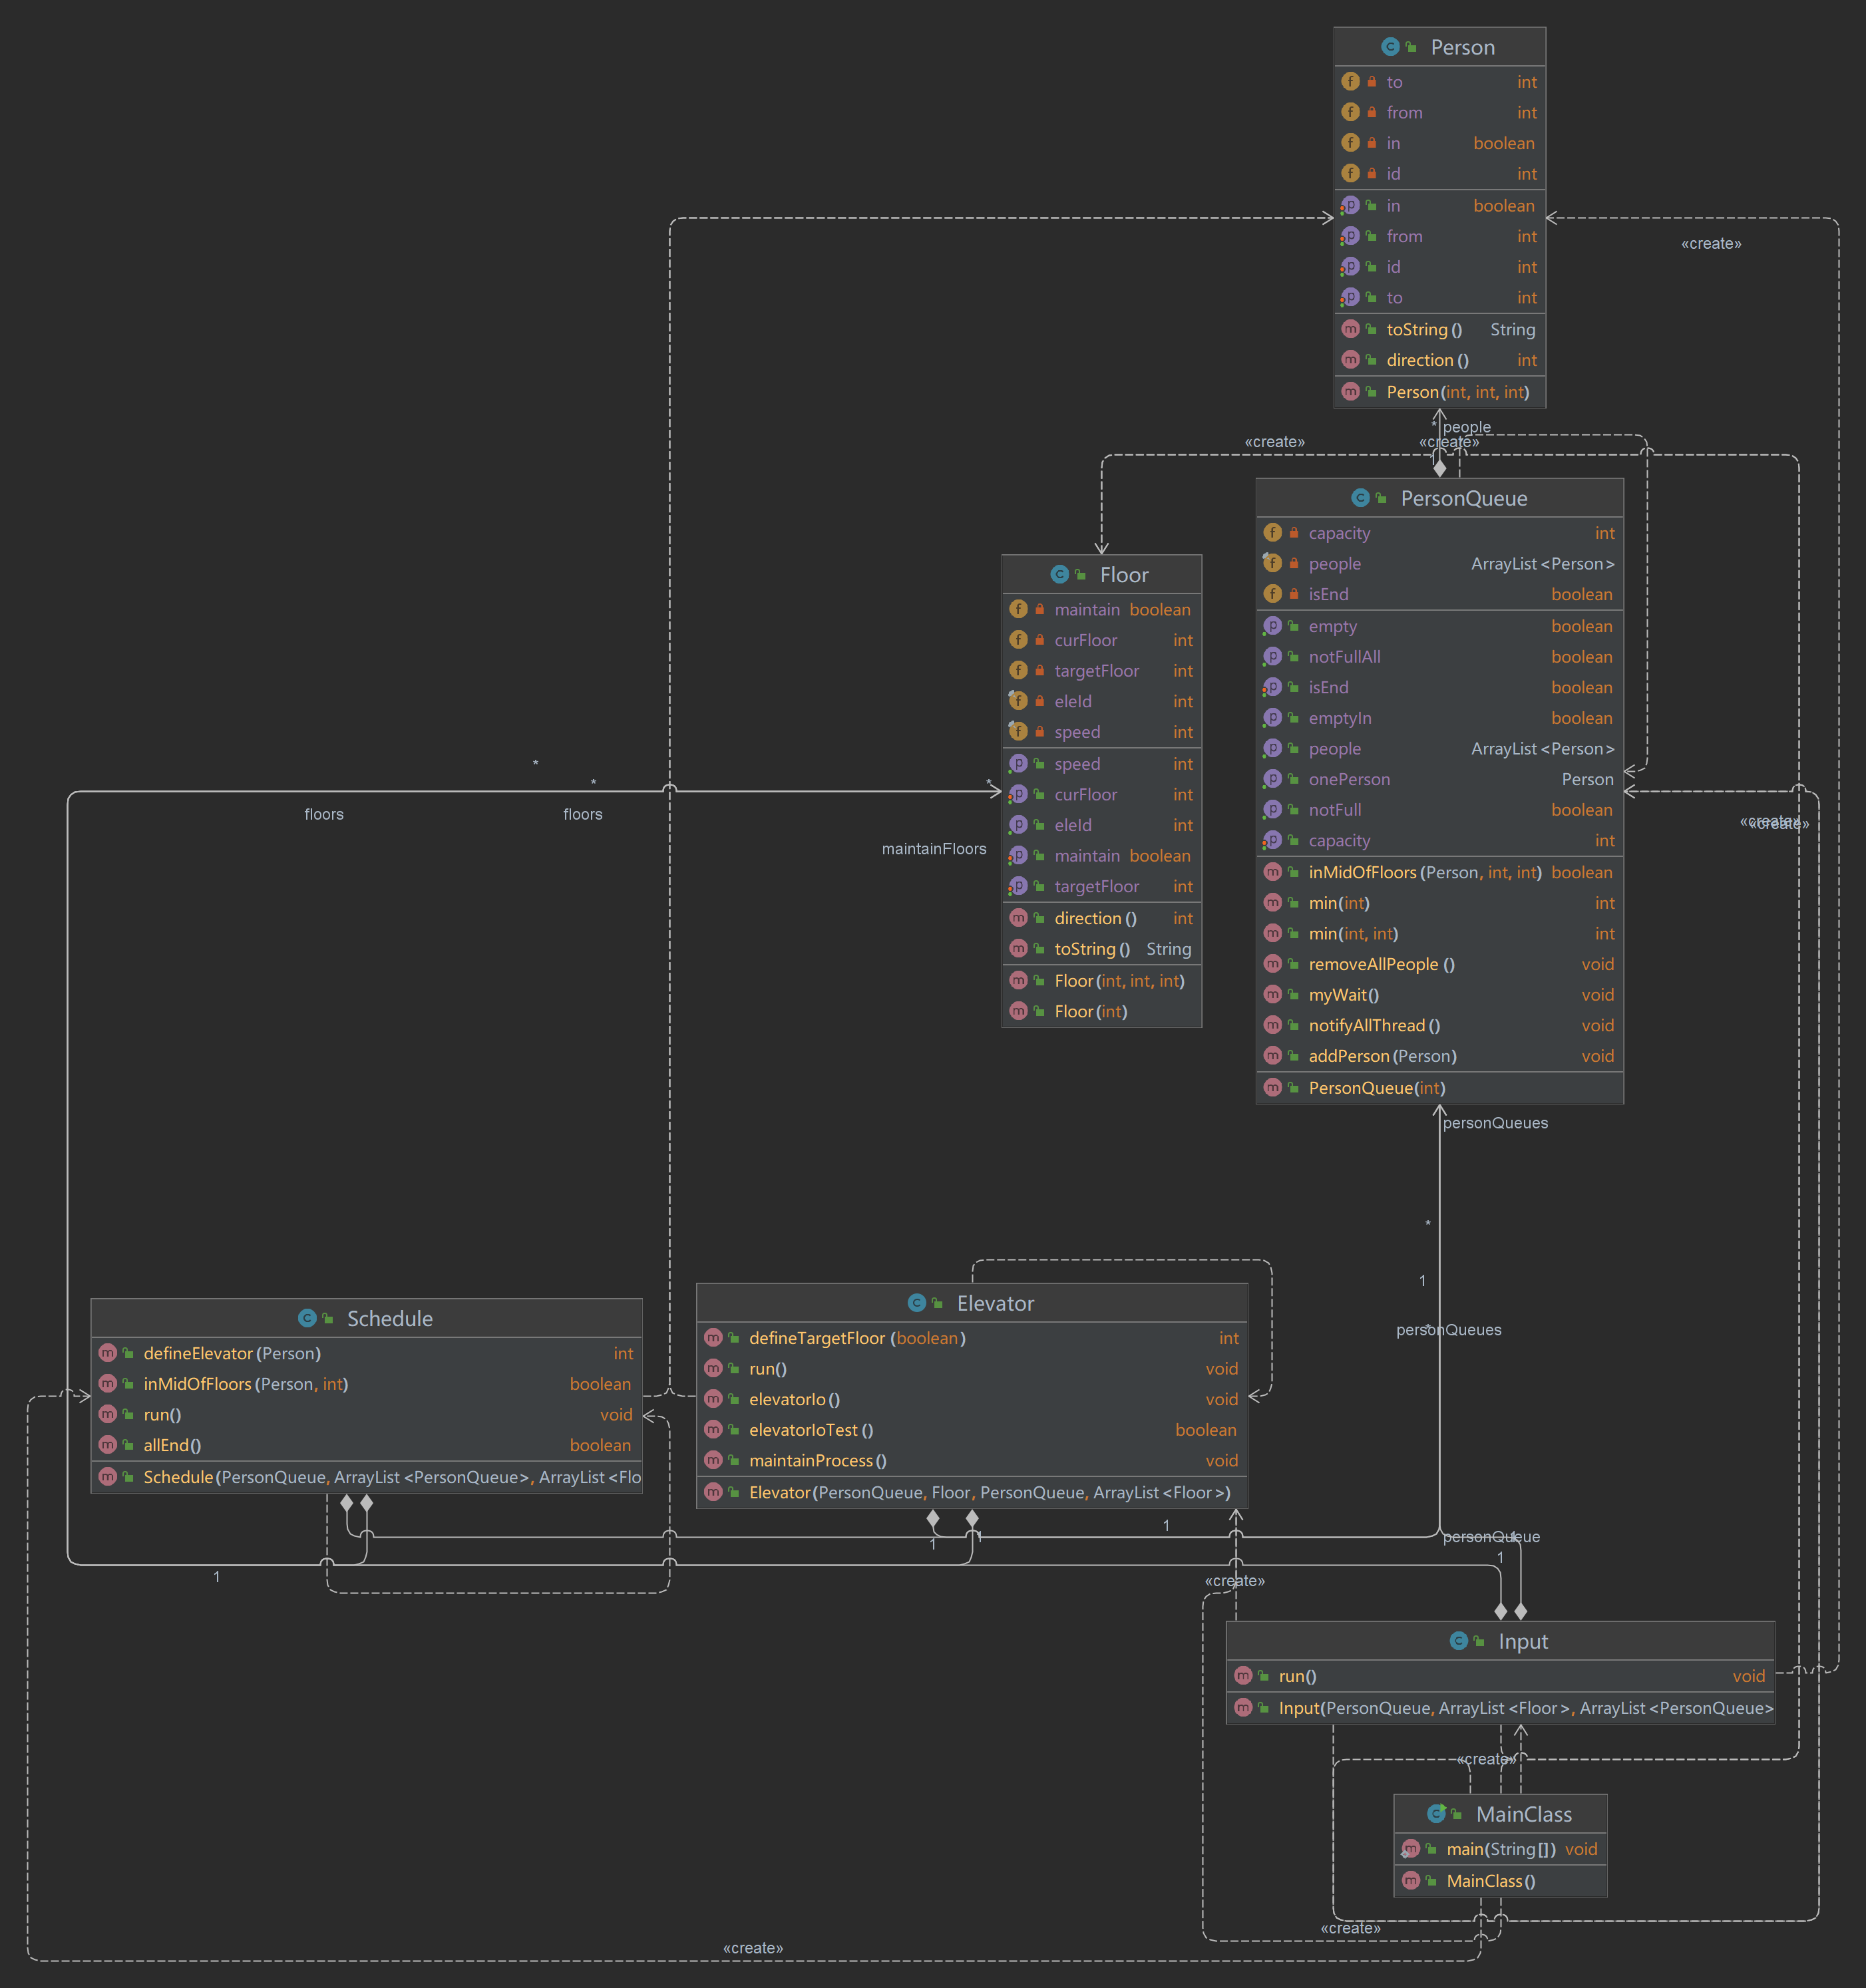Click the elevatorIo() method in Elevator
Viewport: 1866px width, 1988px height.
[x=972, y=1399]
